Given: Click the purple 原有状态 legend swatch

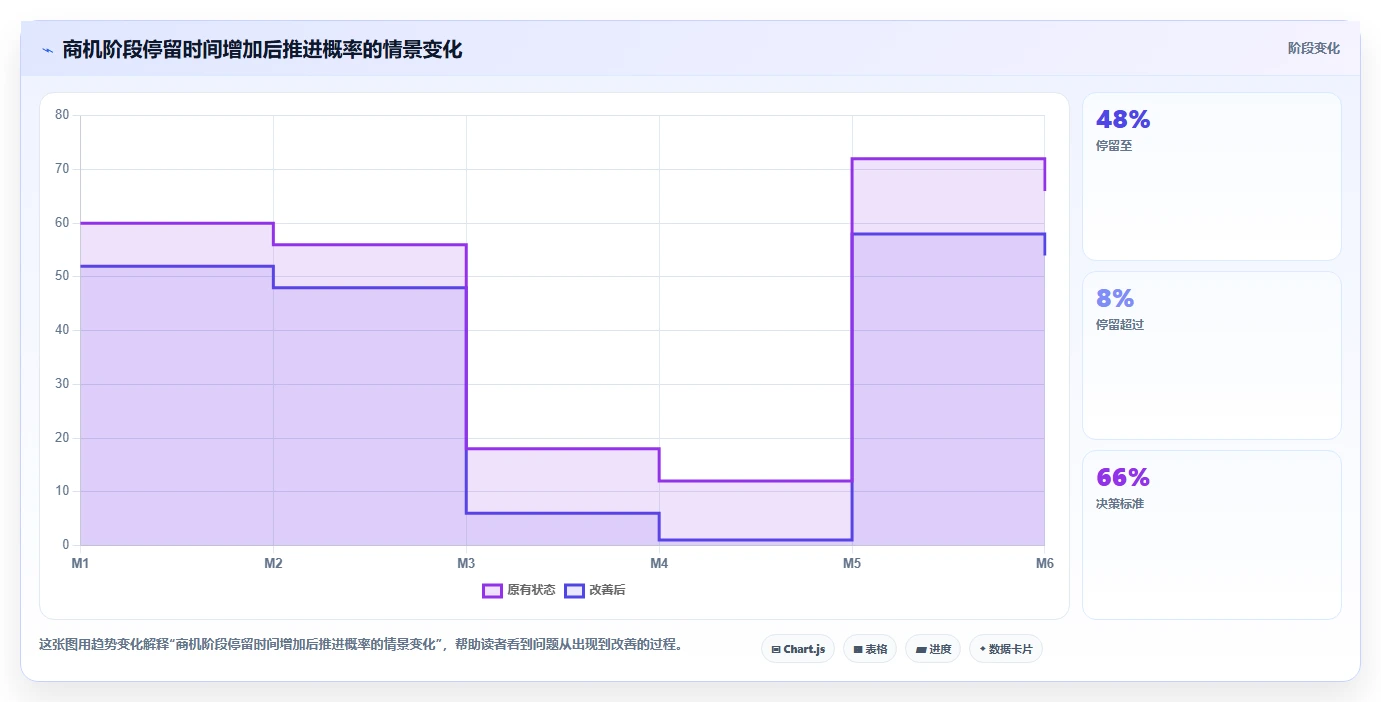Looking at the screenshot, I should 492,590.
